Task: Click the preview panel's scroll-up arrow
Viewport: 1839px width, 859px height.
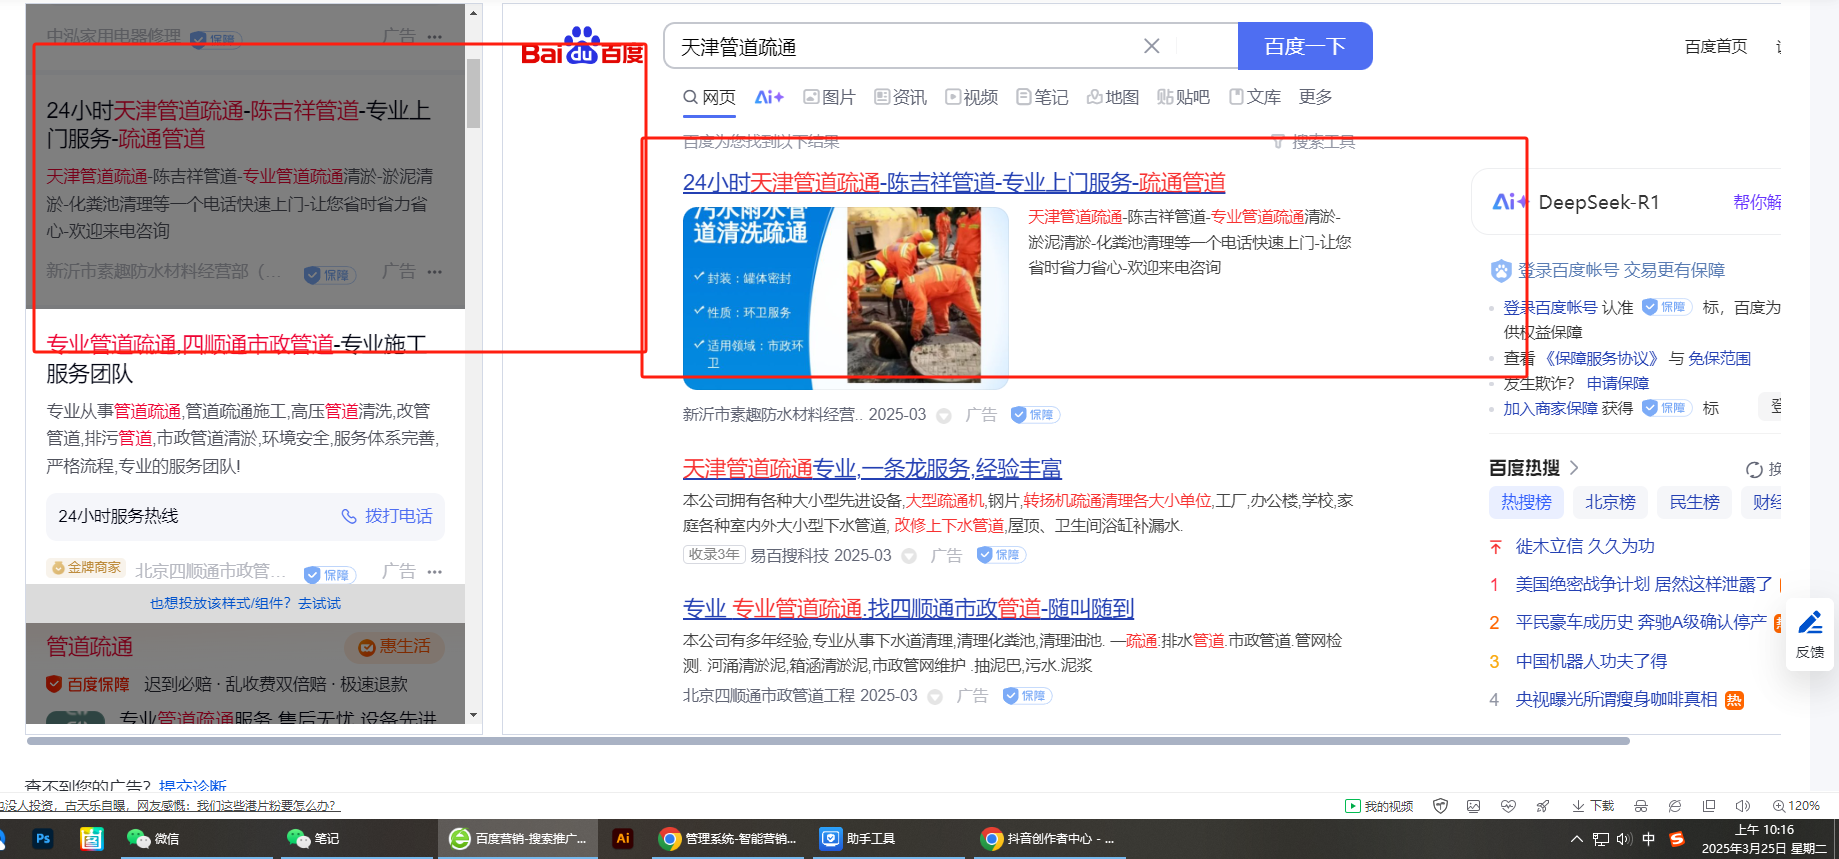Action: coord(474,13)
